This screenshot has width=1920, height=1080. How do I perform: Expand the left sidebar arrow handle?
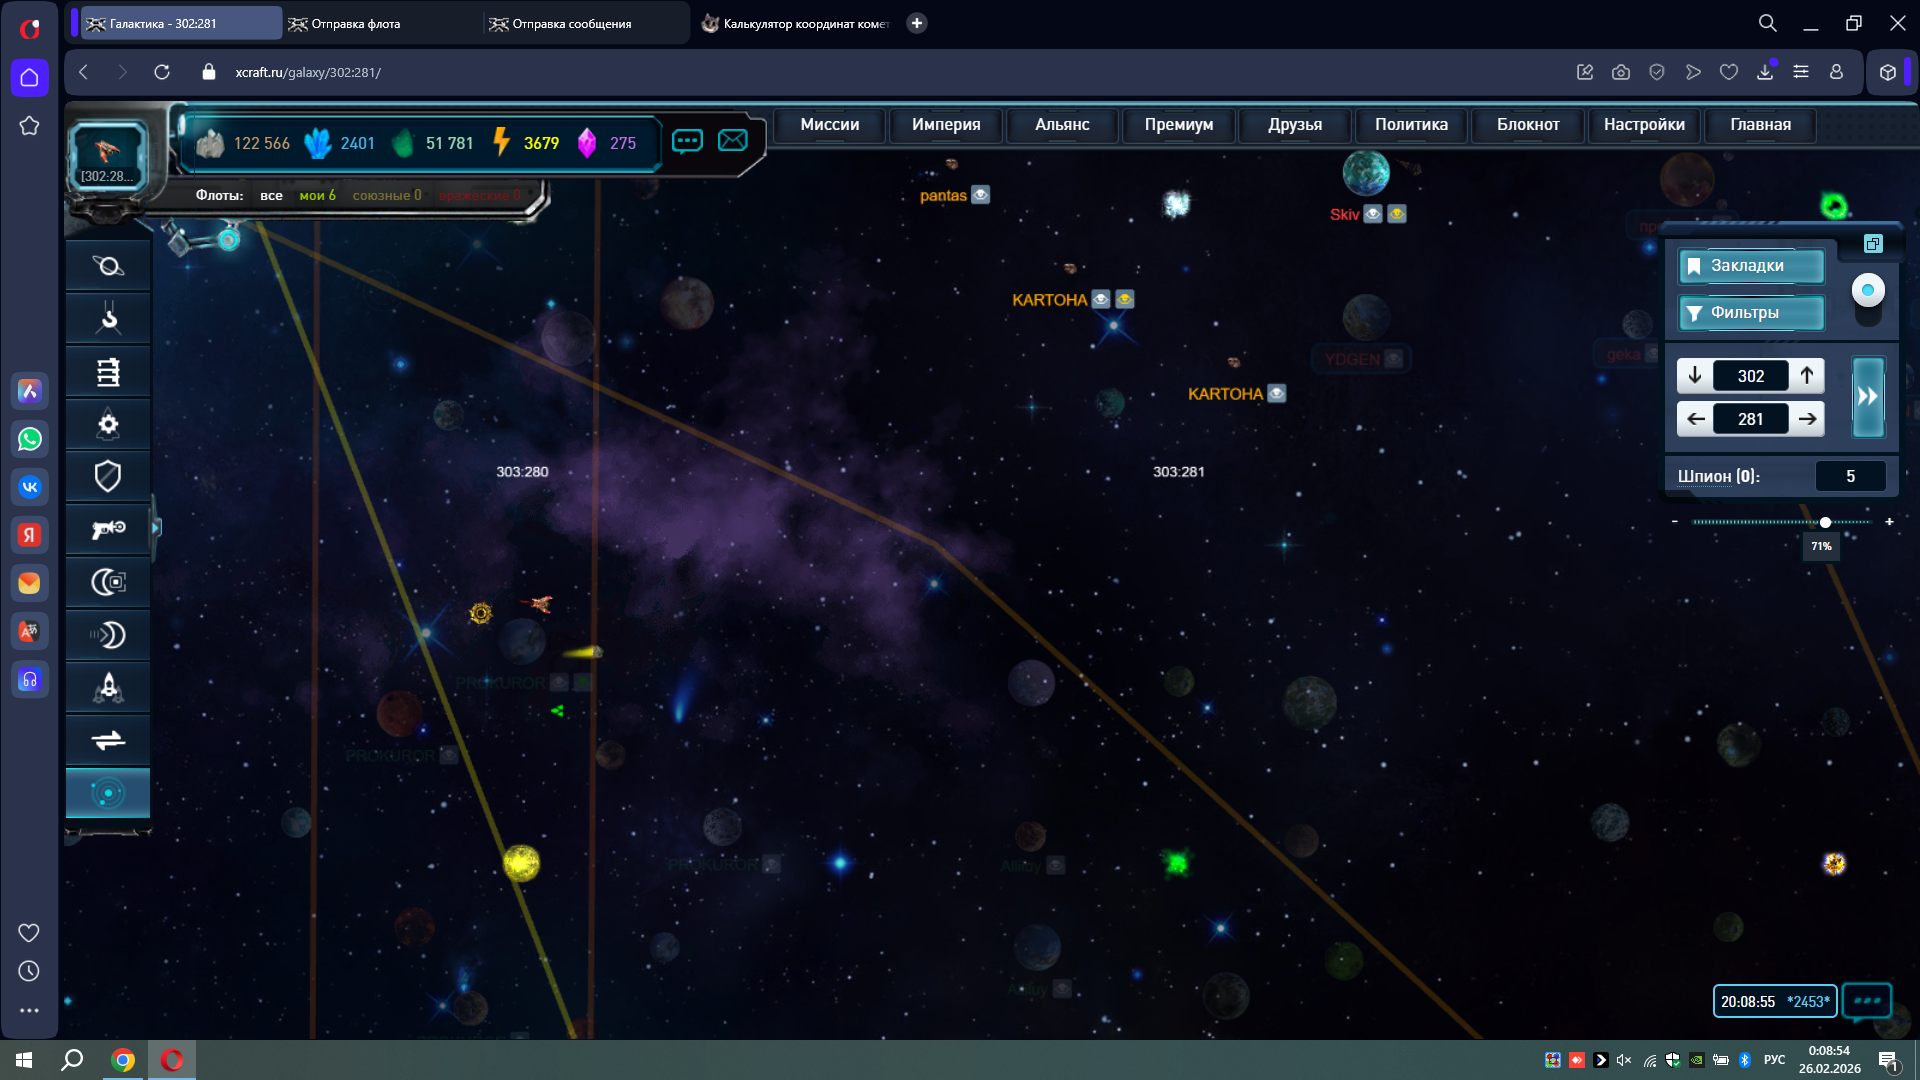[x=156, y=527]
